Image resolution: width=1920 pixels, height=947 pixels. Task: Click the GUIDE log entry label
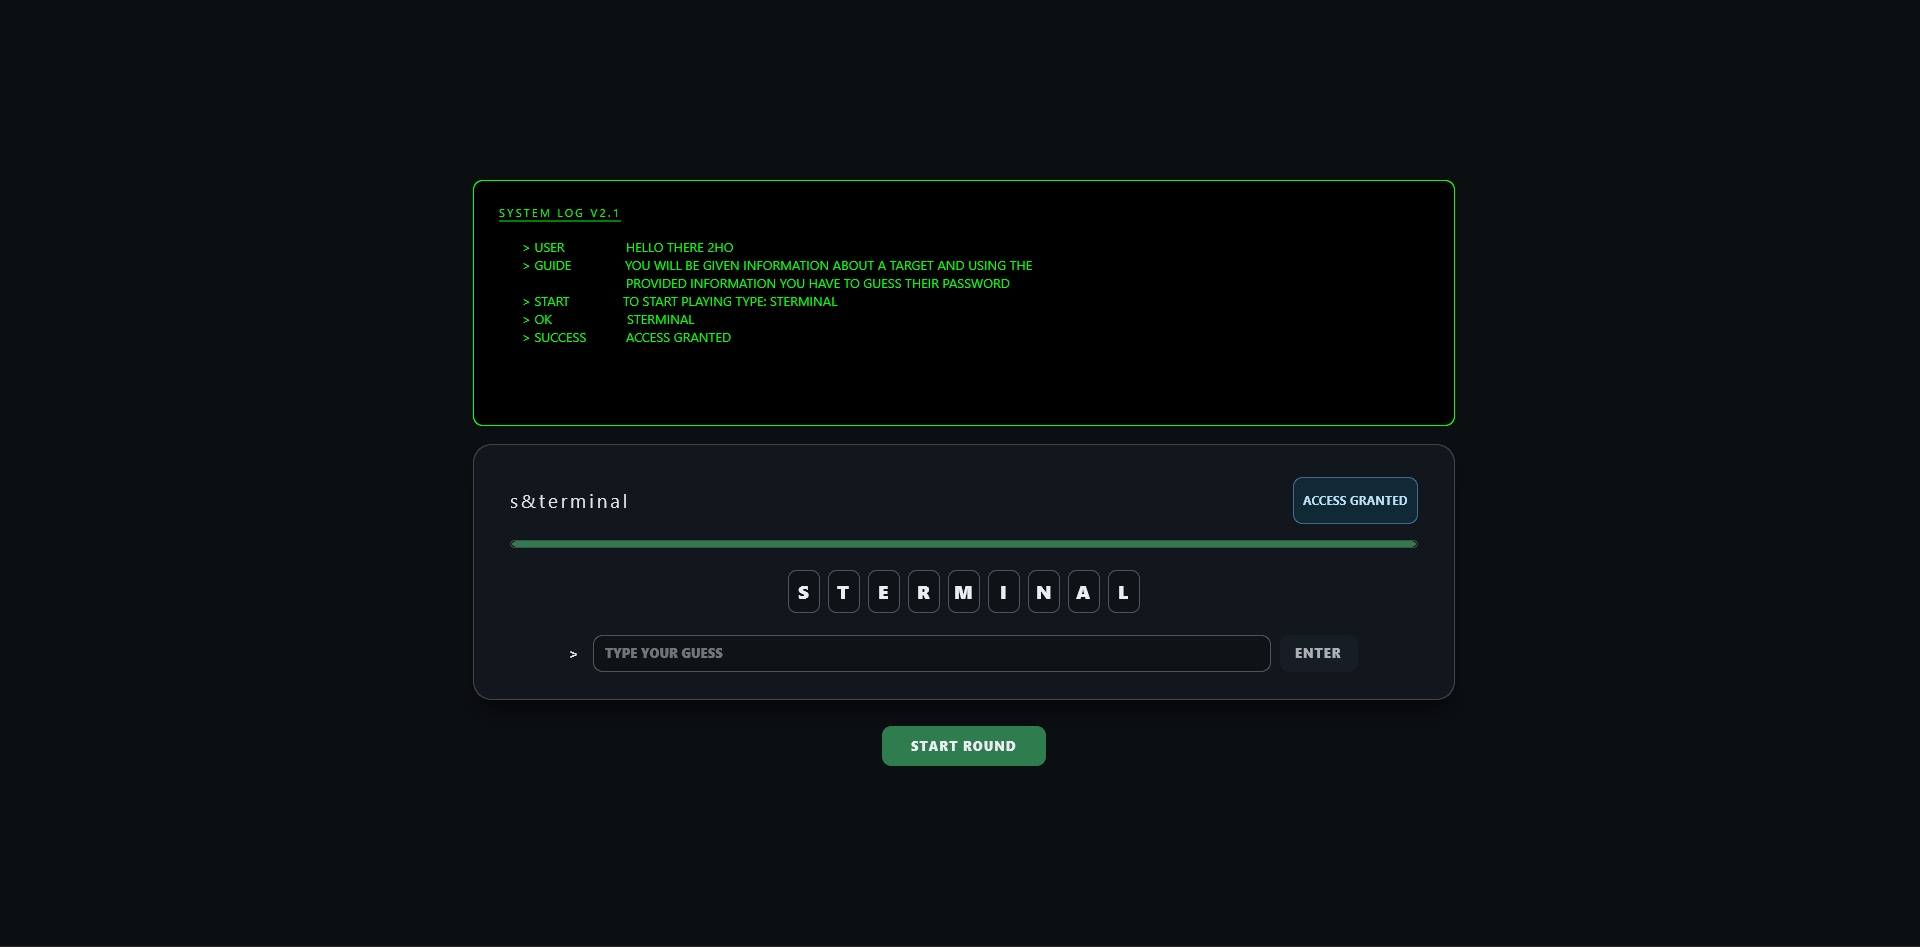[552, 266]
